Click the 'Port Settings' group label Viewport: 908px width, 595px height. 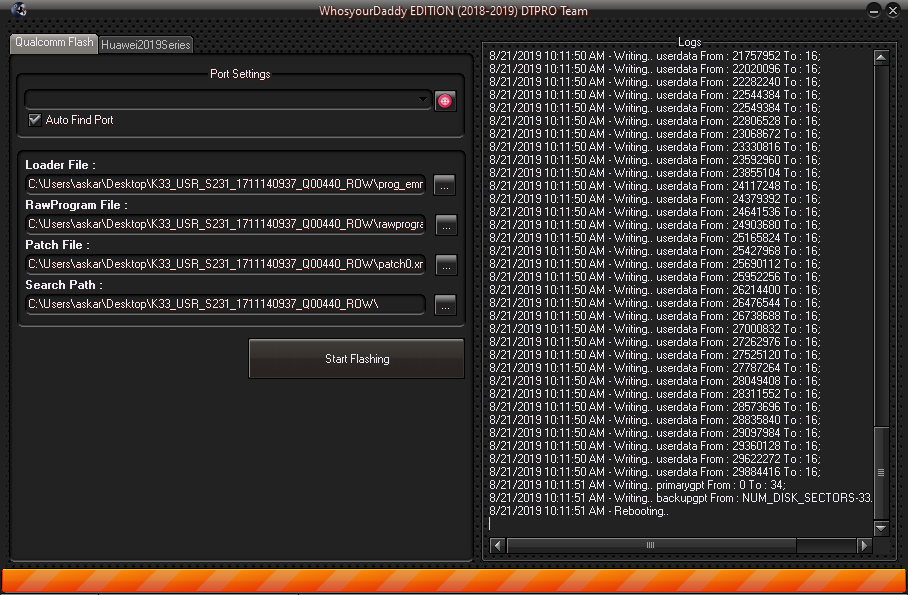(x=240, y=74)
